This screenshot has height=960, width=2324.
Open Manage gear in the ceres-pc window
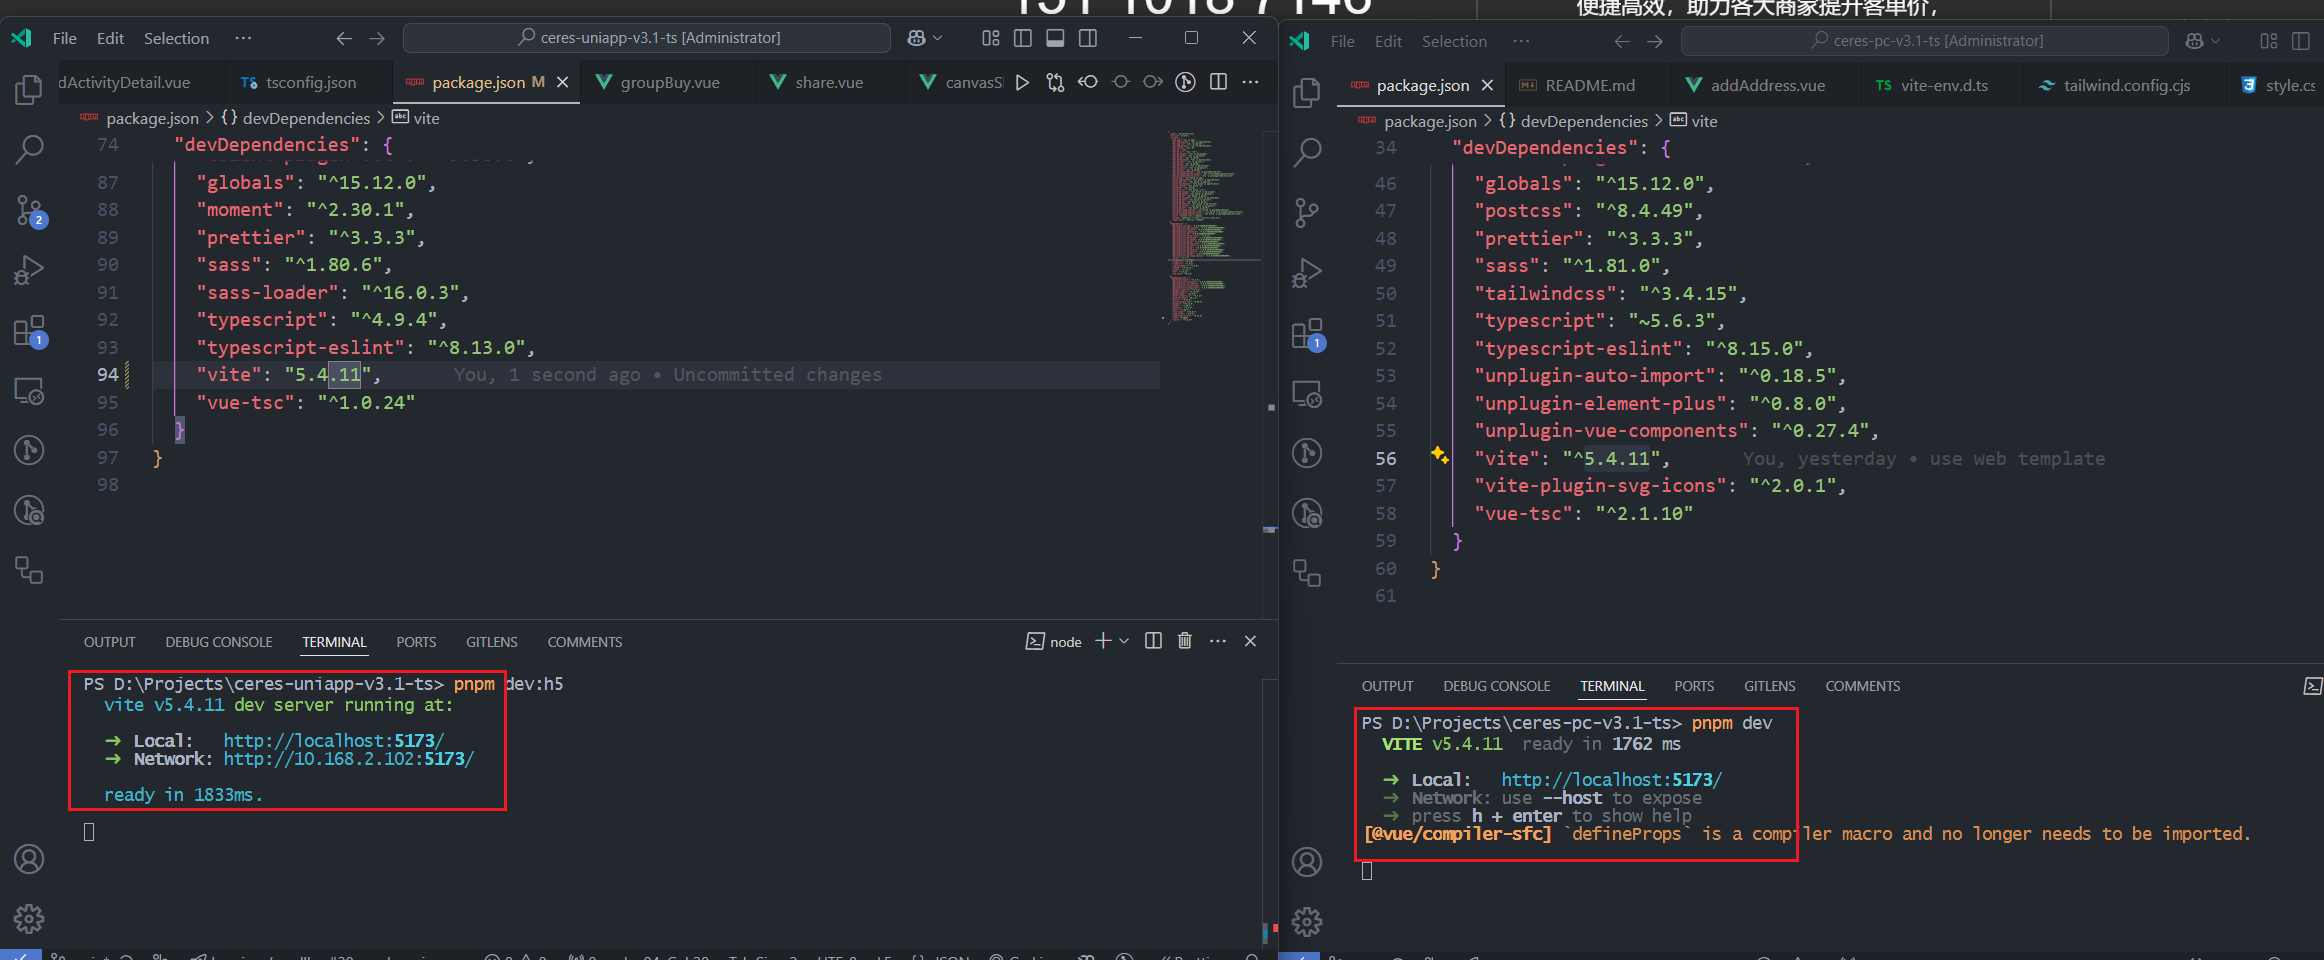click(1307, 921)
